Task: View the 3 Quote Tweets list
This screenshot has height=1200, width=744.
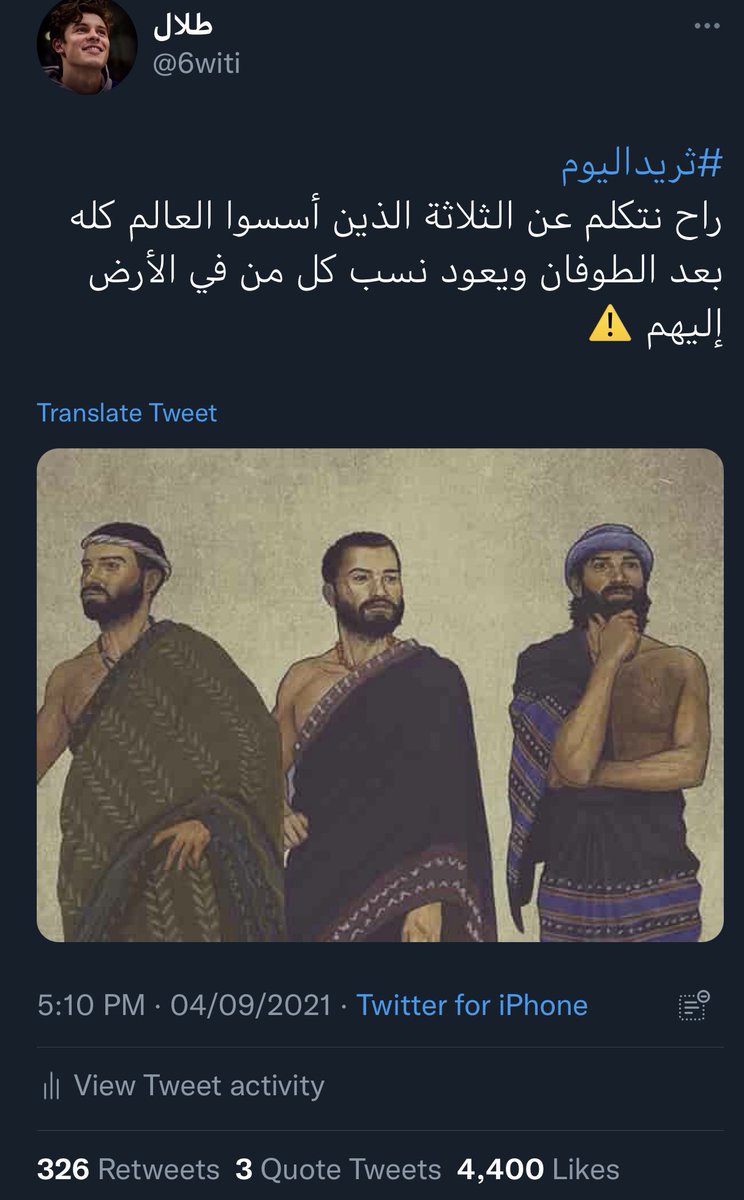Action: click(x=338, y=1169)
